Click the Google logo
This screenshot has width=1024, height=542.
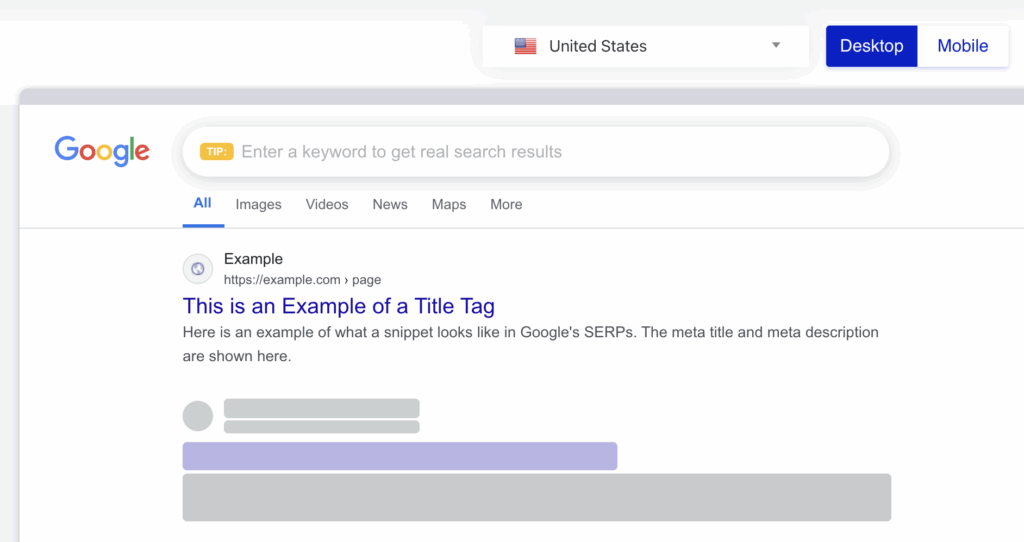pos(102,151)
